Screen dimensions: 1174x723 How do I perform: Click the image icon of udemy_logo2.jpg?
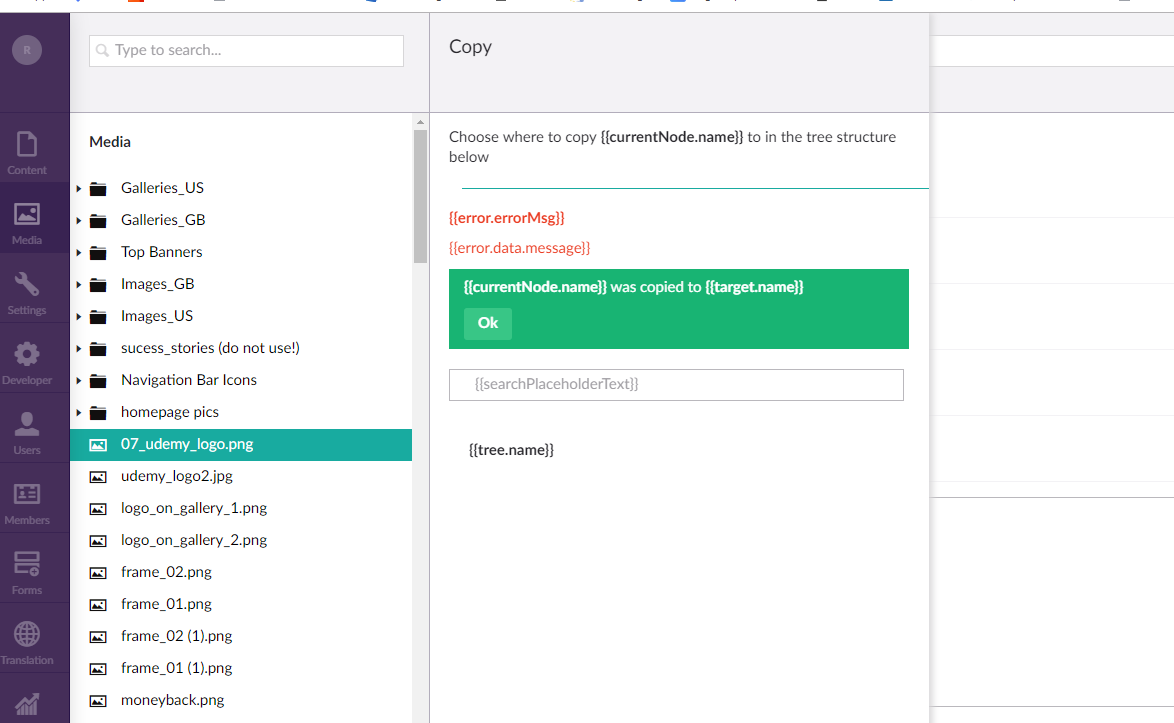[98, 477]
